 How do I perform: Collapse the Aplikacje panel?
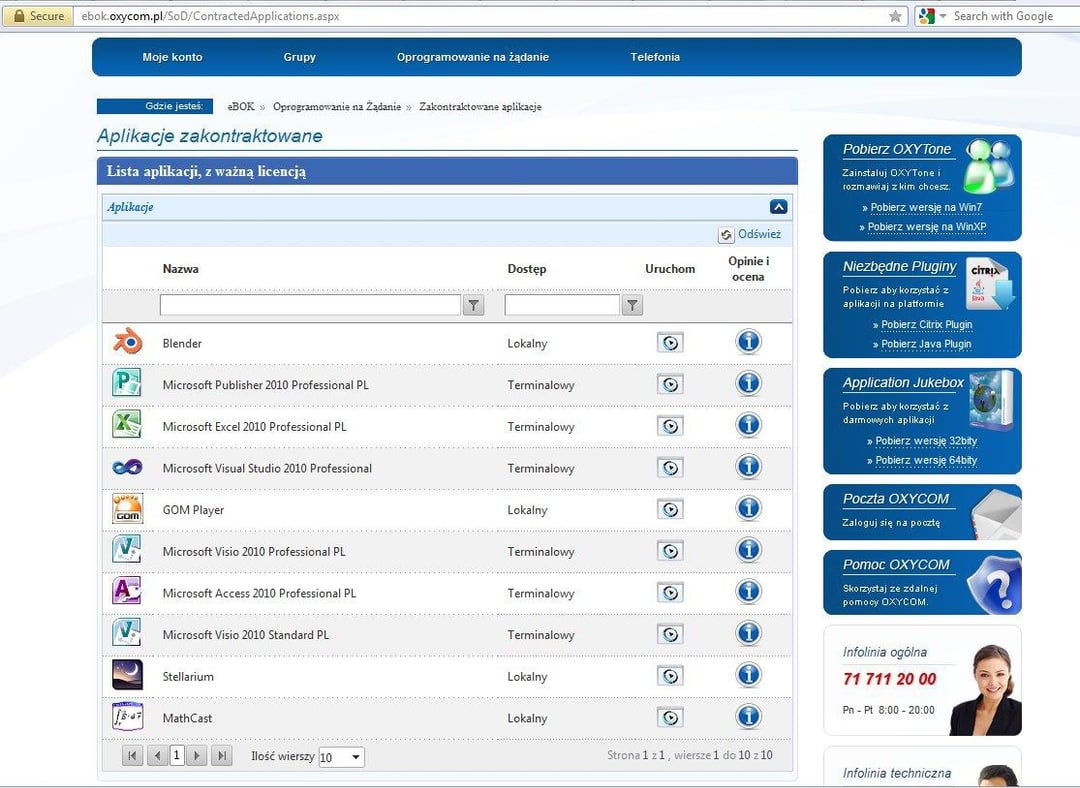coord(779,207)
